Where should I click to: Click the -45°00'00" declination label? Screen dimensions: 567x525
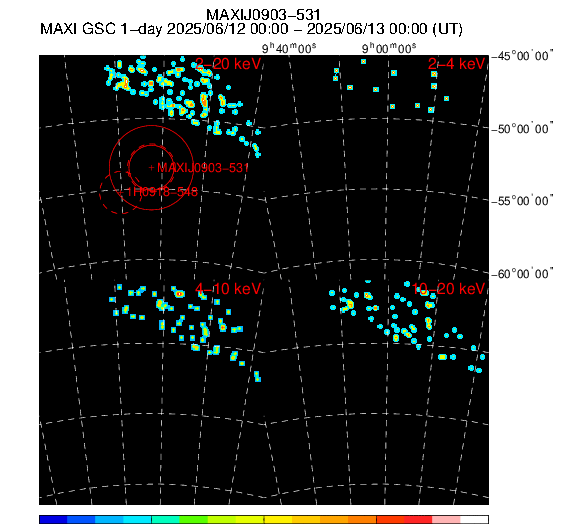pos(522,56)
